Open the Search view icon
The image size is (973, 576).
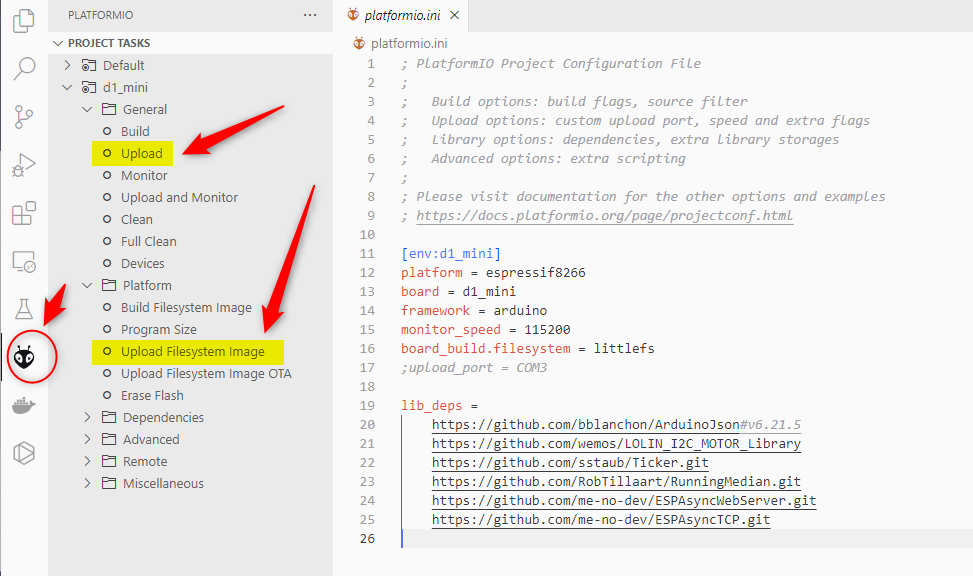tap(23, 69)
